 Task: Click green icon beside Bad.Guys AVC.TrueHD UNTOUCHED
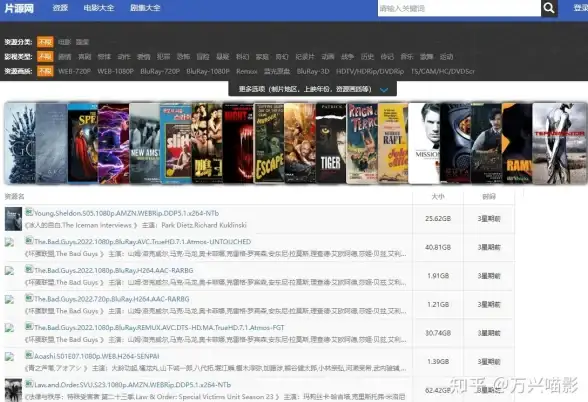click(29, 240)
